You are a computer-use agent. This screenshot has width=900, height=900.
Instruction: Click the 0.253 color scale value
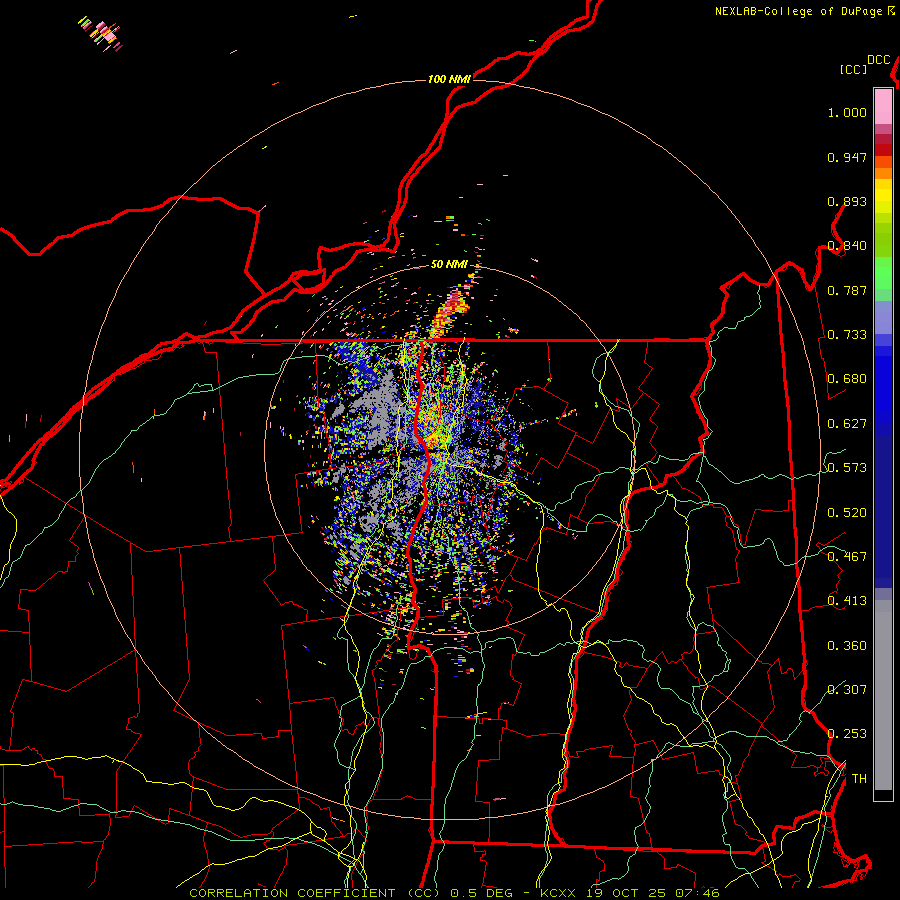pyautogui.click(x=847, y=734)
